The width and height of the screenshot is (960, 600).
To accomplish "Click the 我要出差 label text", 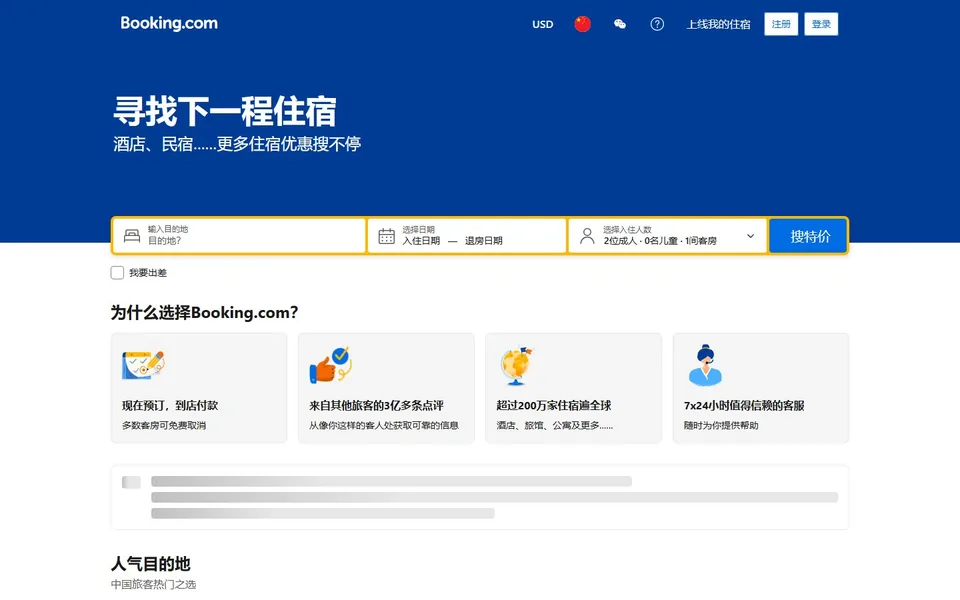I will click(148, 273).
